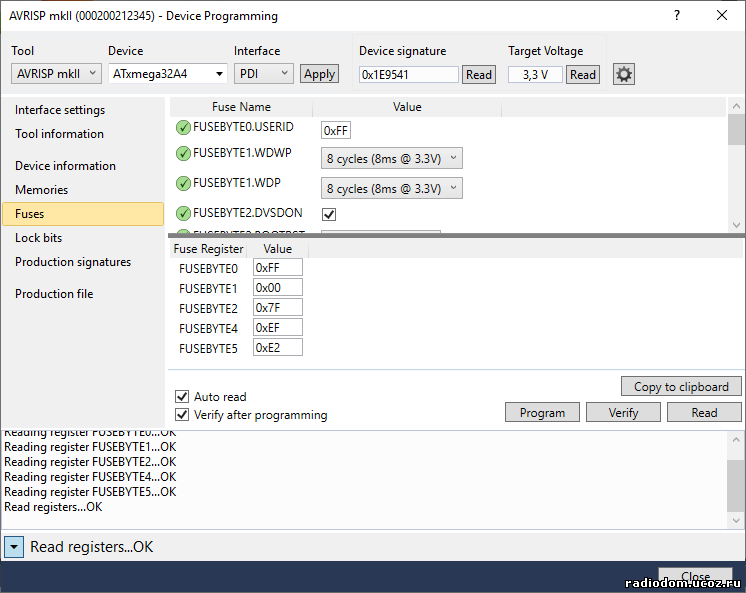Disable Verify after programming checkbox
746x593 pixels.
(182, 415)
